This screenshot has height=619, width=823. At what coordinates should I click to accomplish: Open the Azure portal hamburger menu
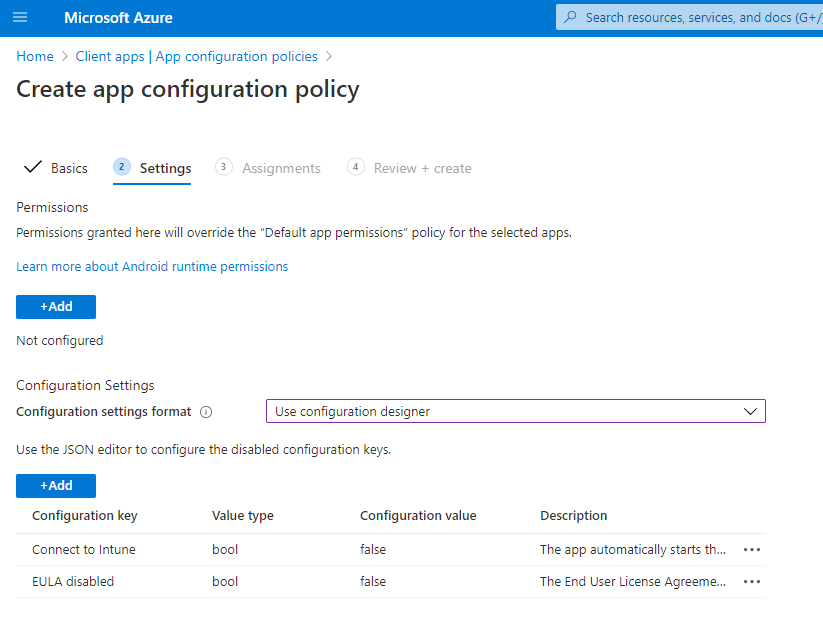[20, 17]
